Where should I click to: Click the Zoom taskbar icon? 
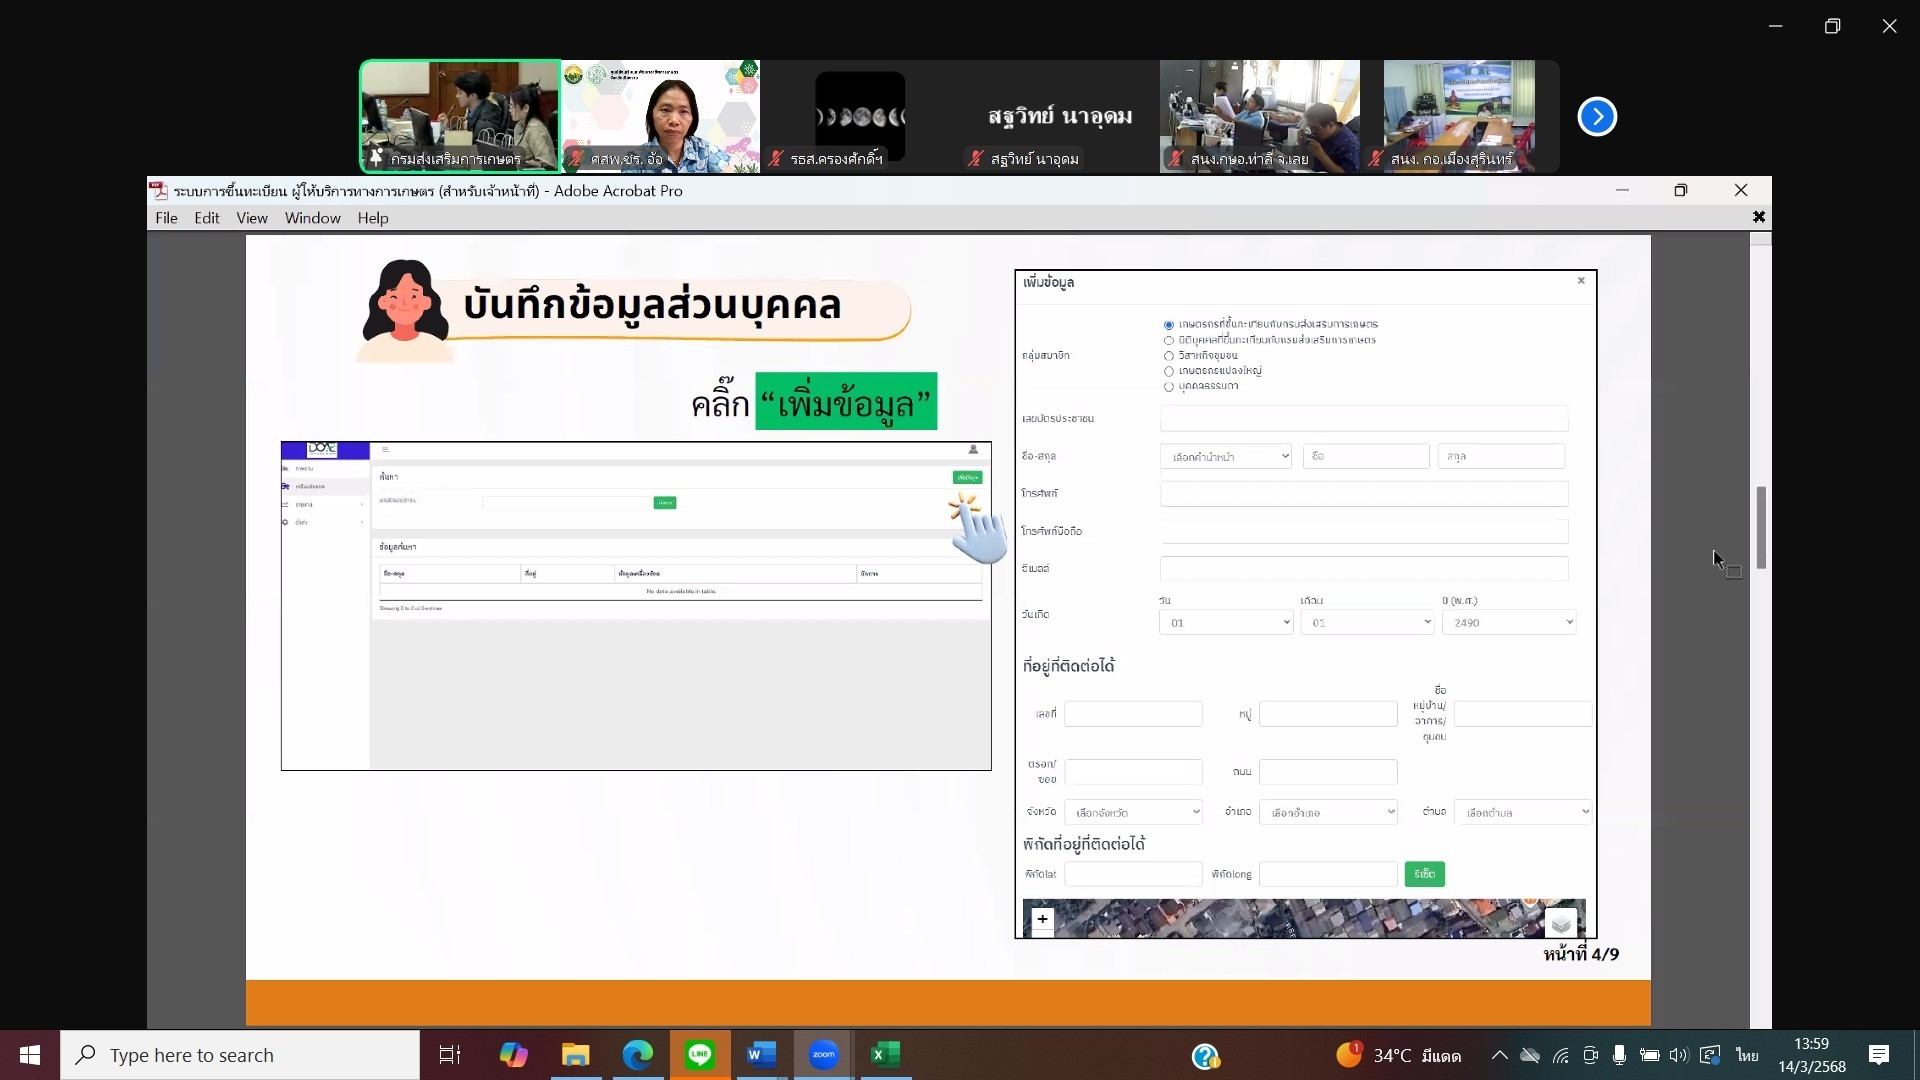[823, 1055]
